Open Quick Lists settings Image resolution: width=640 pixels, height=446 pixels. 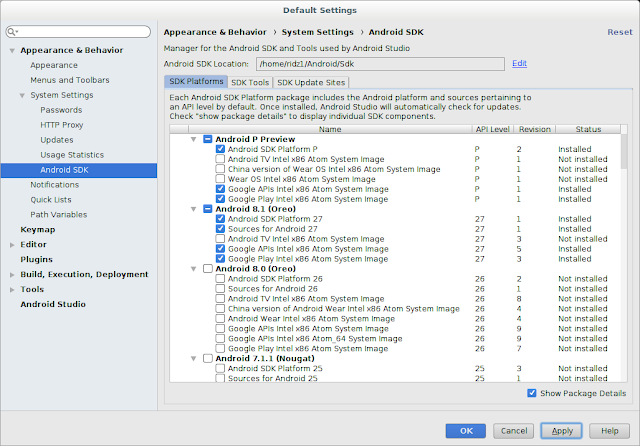[51, 200]
